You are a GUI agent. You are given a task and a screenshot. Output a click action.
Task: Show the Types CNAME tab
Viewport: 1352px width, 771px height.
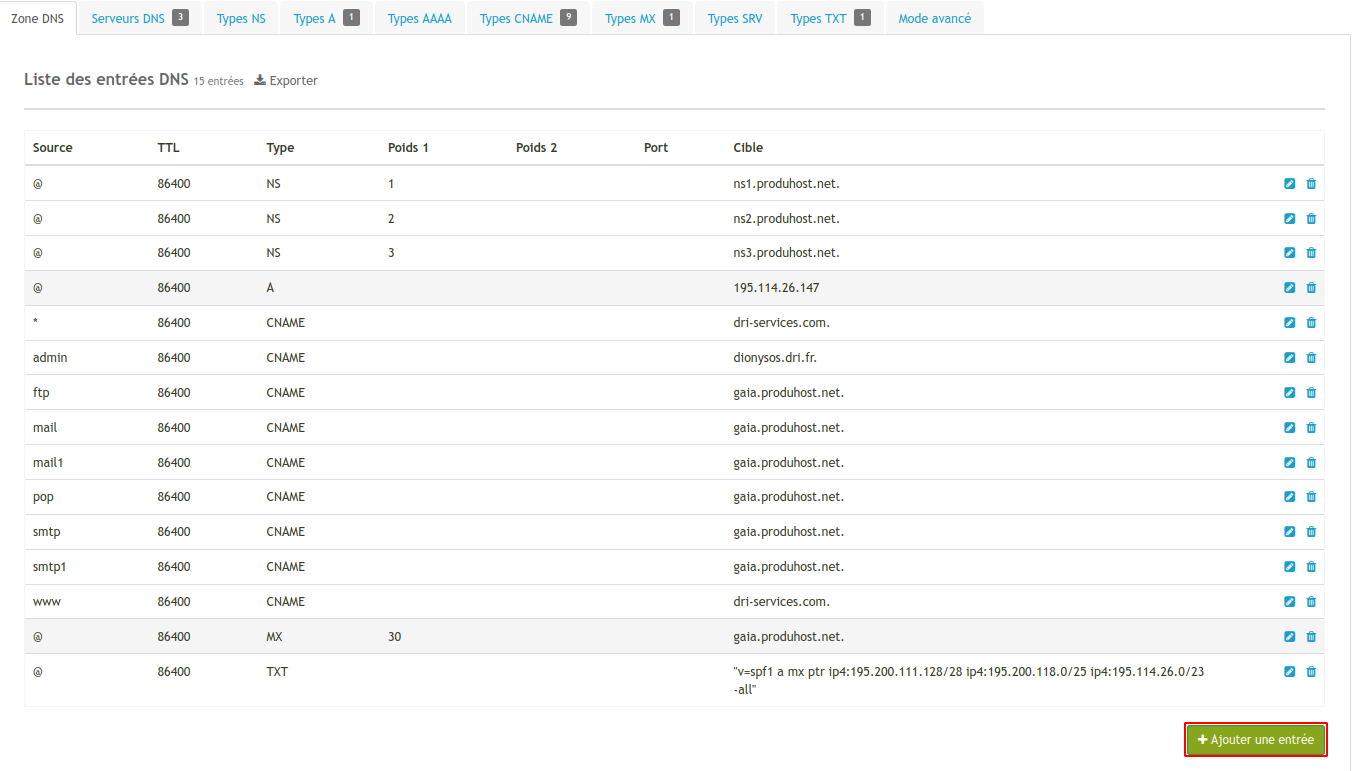click(528, 18)
